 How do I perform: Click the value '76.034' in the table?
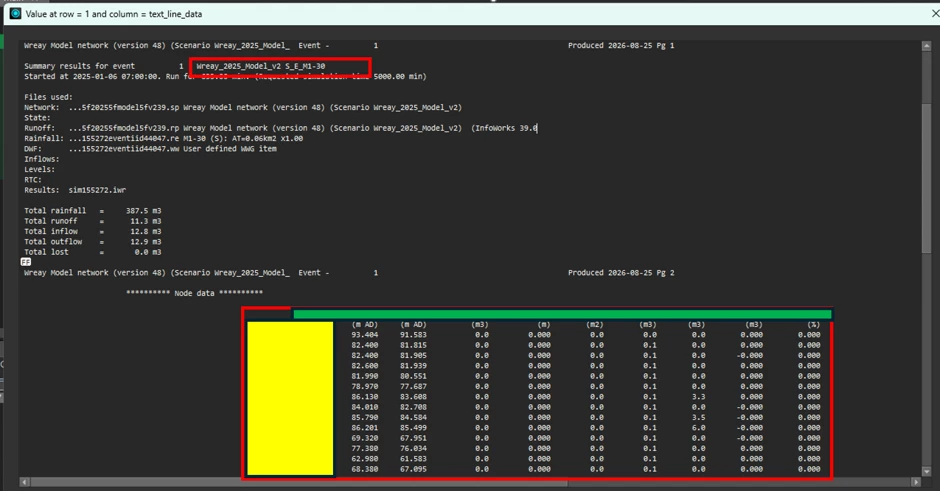[413, 448]
